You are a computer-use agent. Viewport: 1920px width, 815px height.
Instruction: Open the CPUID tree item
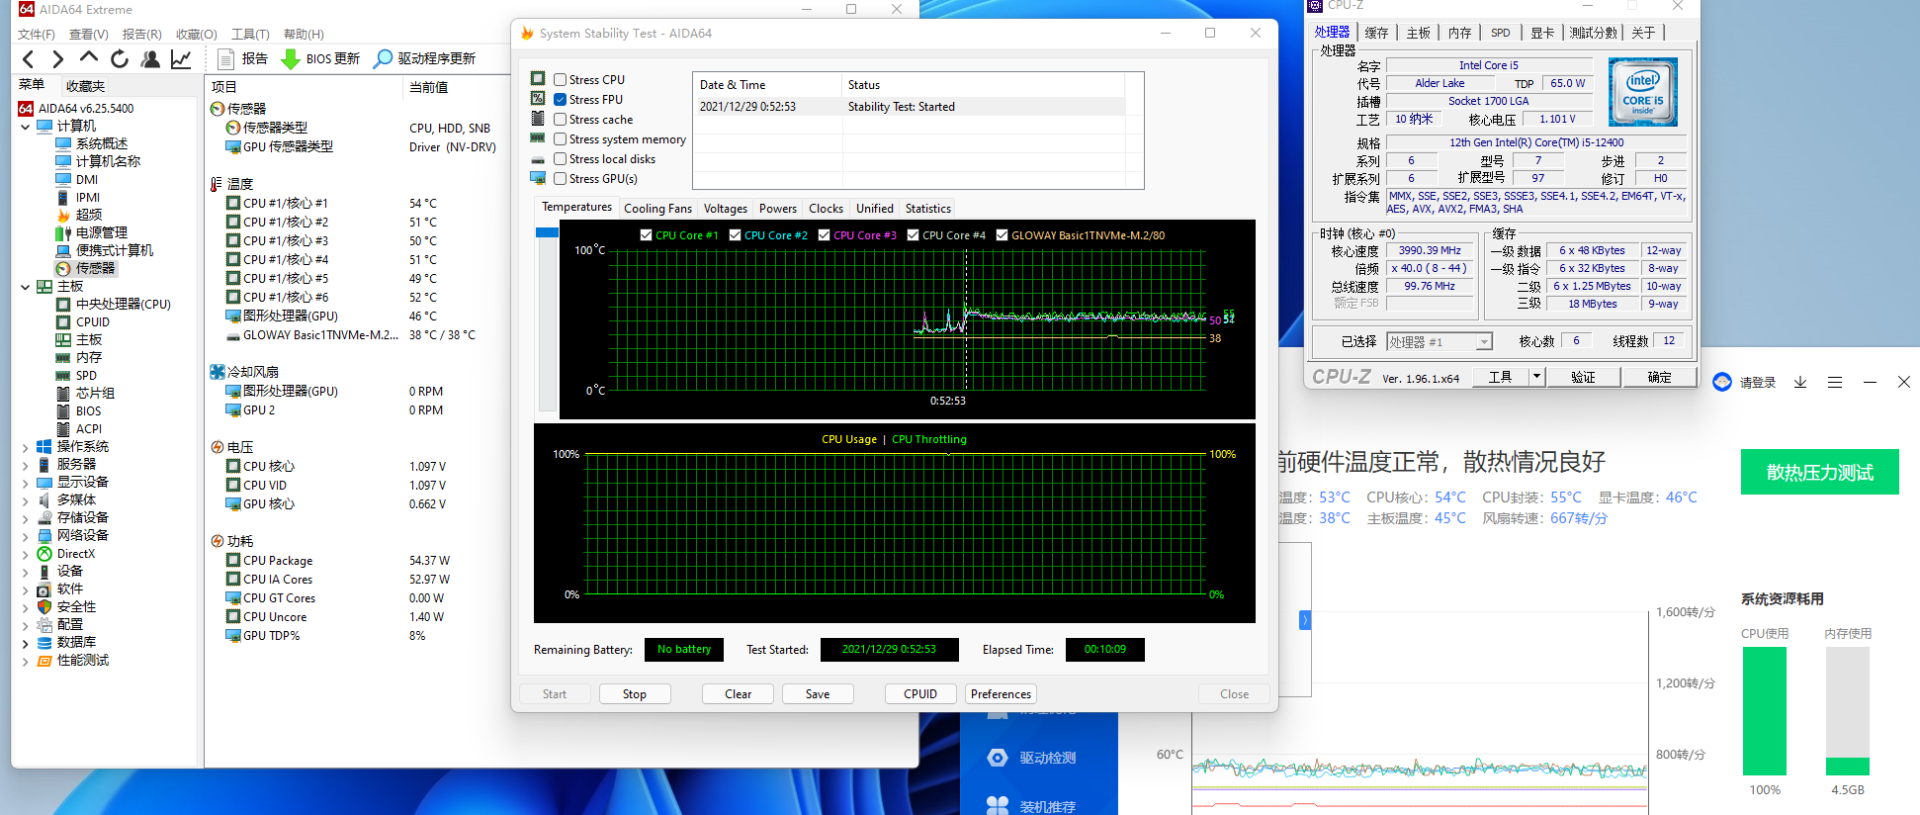pyautogui.click(x=92, y=322)
